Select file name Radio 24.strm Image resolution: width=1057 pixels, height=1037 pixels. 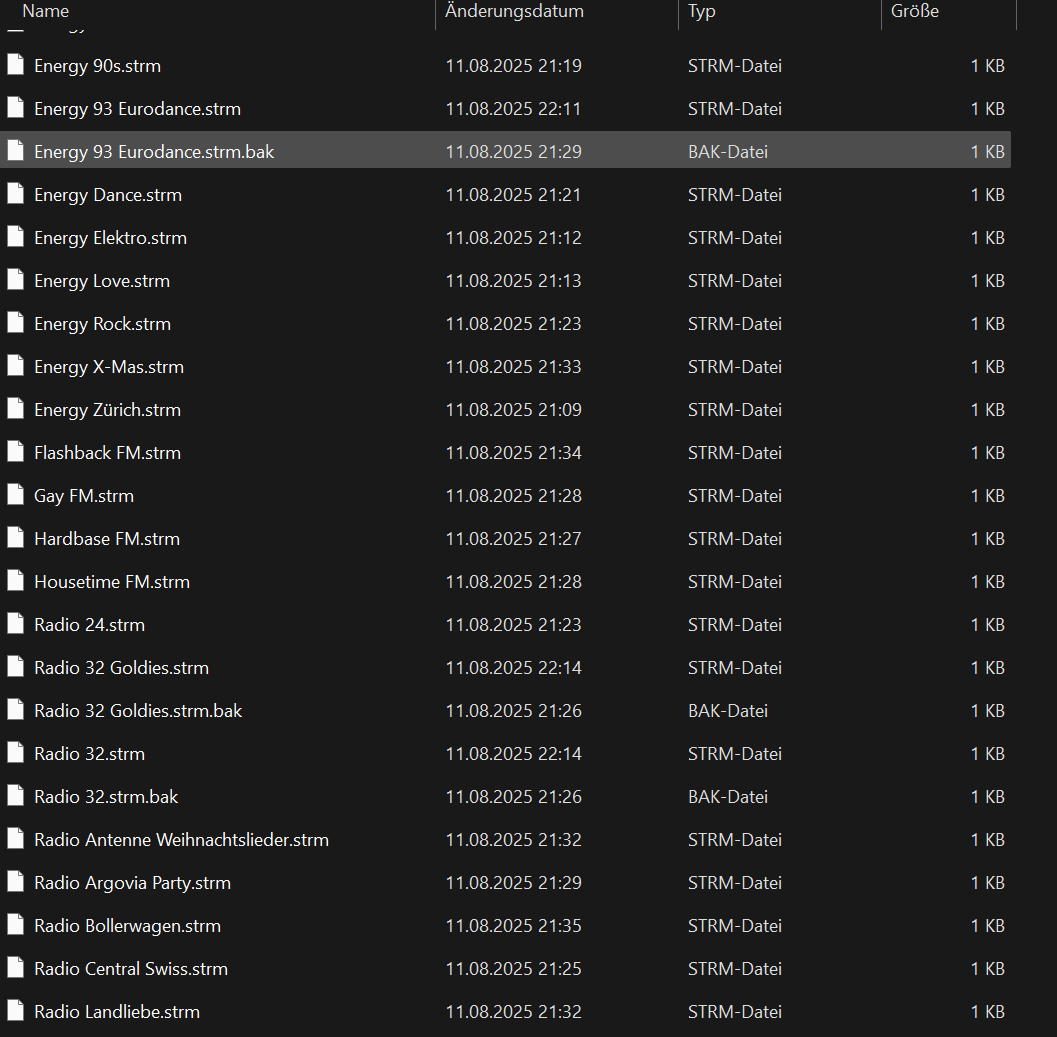(90, 625)
